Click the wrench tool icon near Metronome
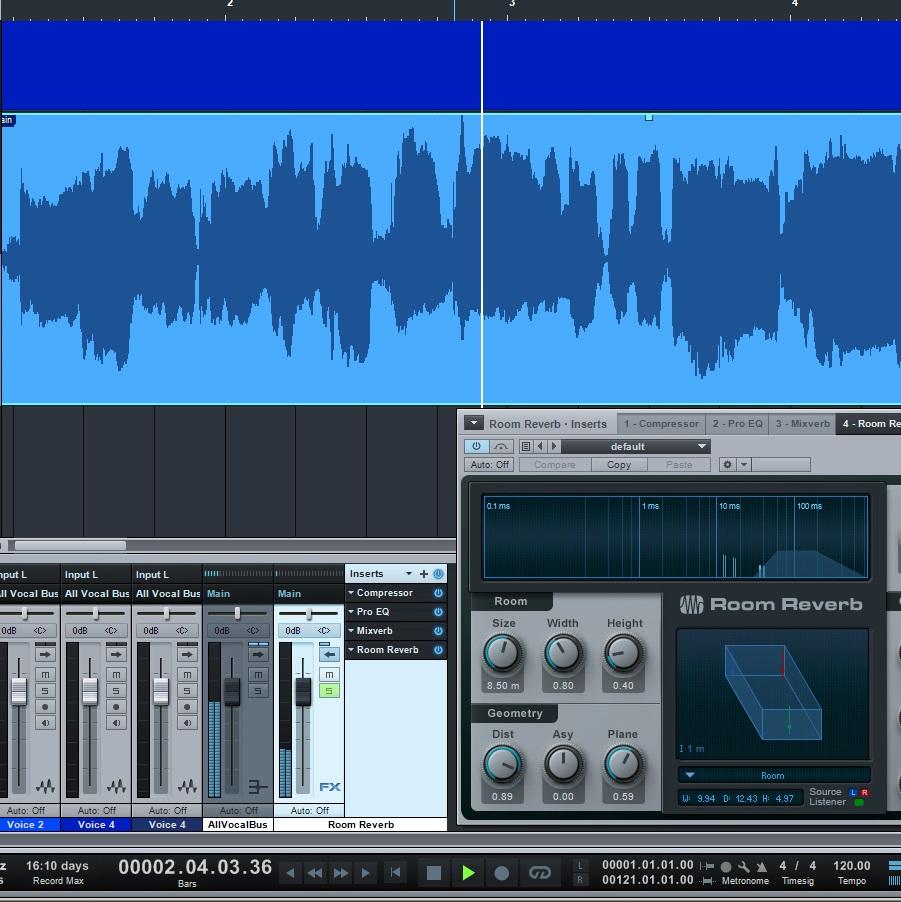 pos(744,867)
